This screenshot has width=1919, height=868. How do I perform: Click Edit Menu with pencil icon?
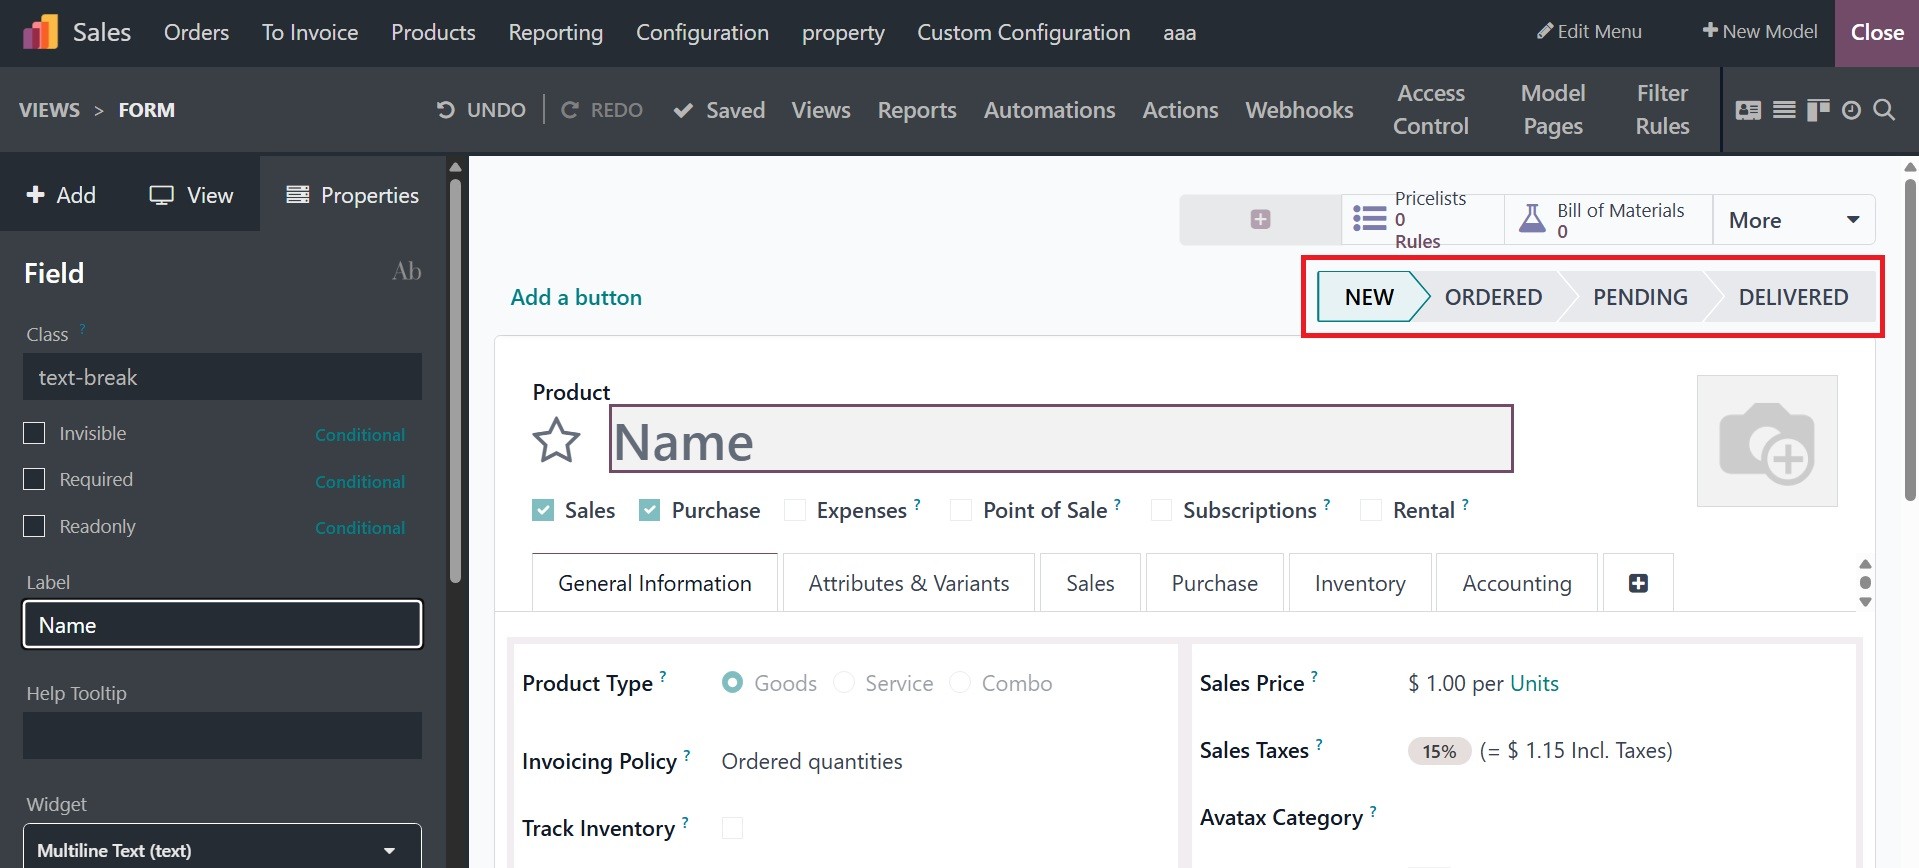click(1589, 32)
